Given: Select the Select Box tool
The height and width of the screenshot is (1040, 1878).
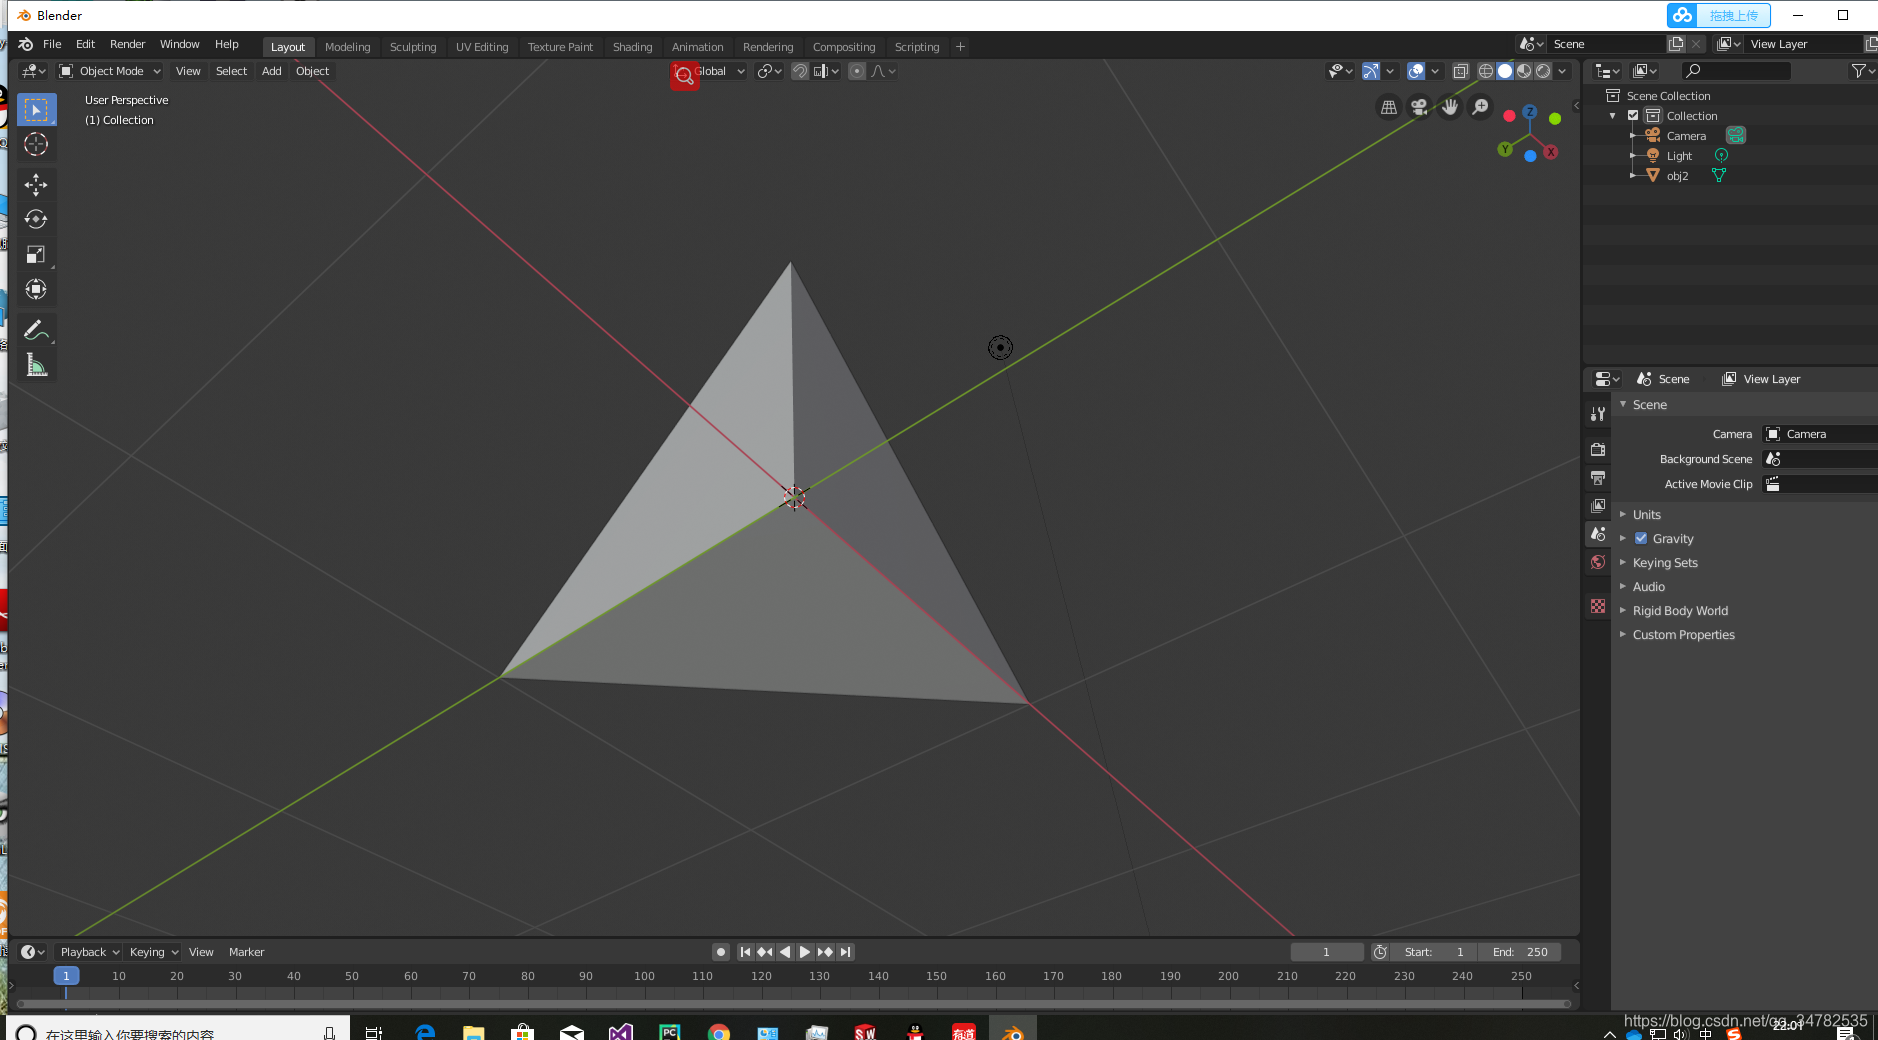Looking at the screenshot, I should tap(36, 109).
